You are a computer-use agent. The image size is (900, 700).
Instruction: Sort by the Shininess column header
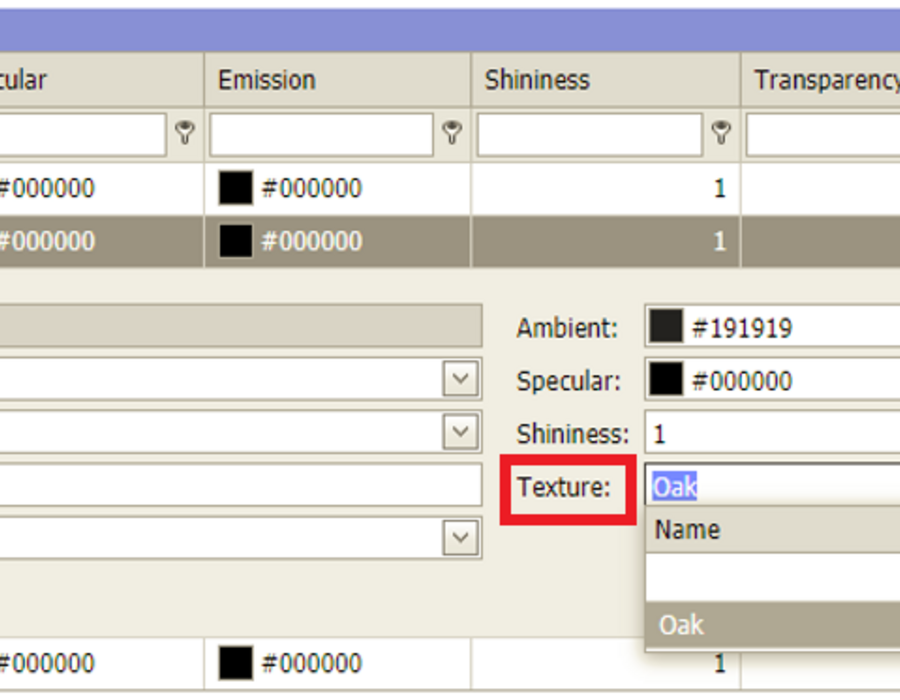[x=606, y=80]
